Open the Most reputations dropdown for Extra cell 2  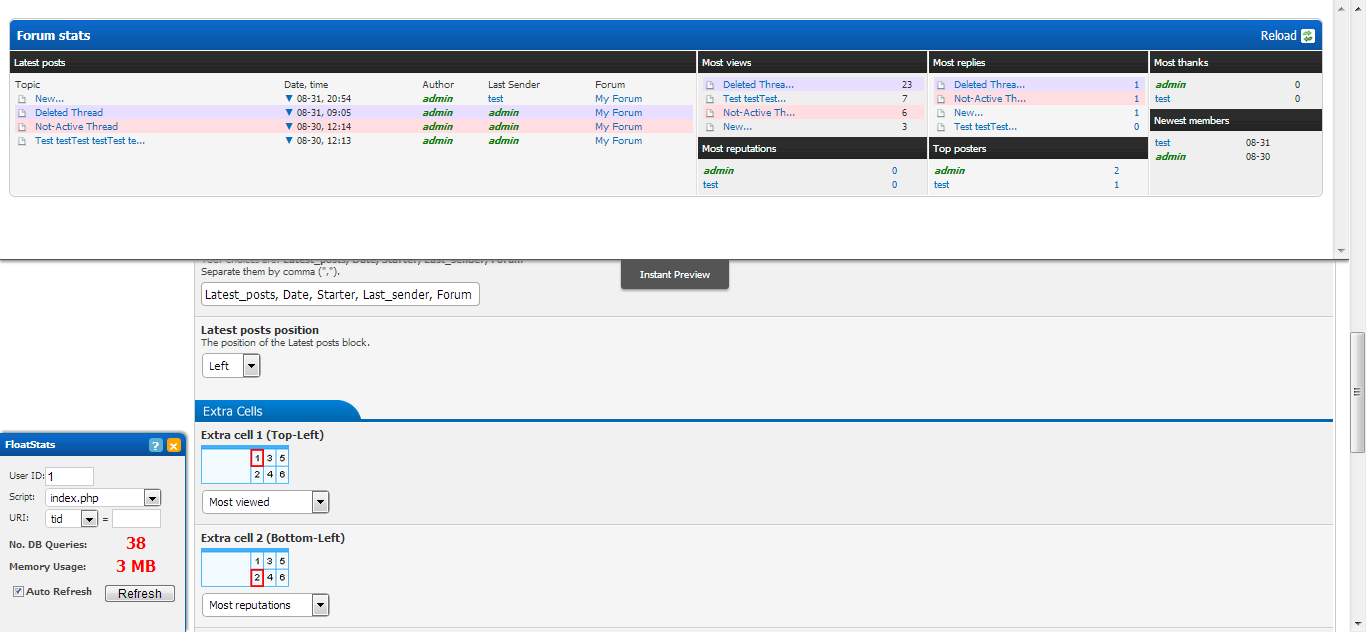pyautogui.click(x=320, y=605)
